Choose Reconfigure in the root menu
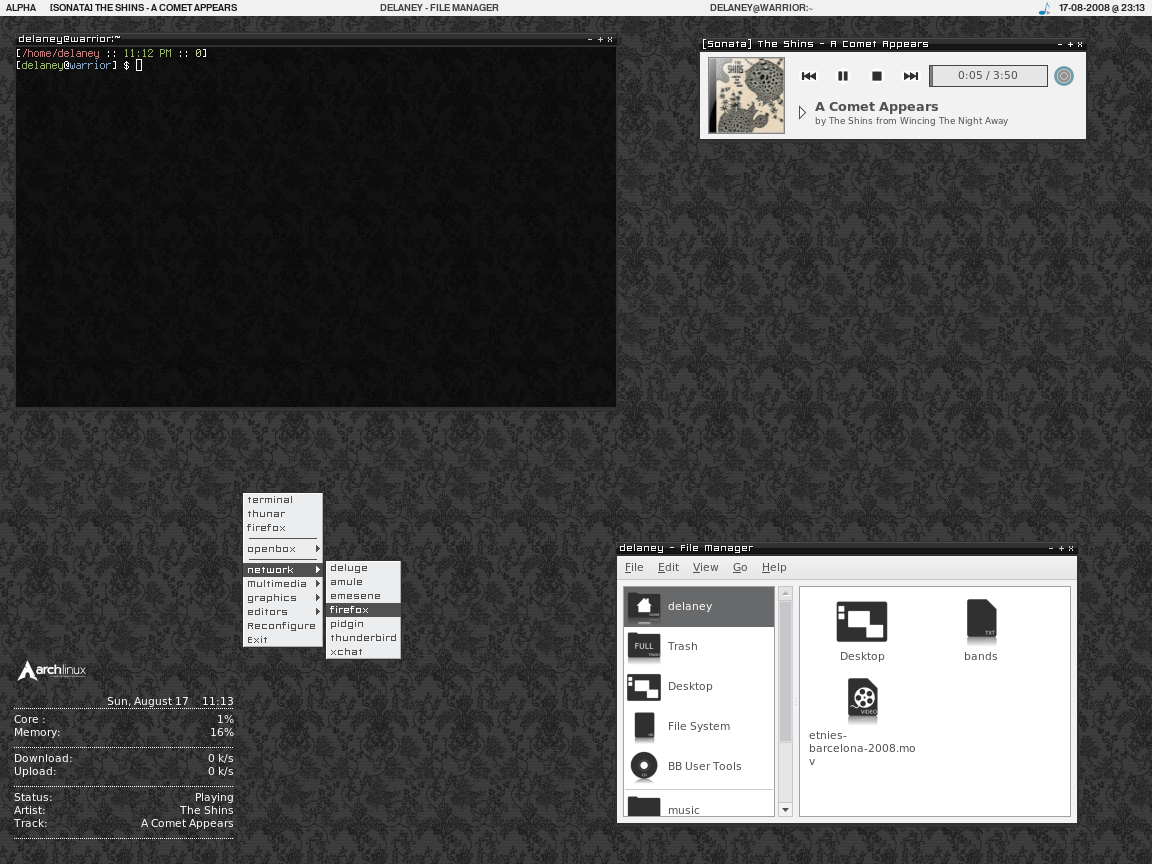This screenshot has height=864, width=1152. coord(283,625)
